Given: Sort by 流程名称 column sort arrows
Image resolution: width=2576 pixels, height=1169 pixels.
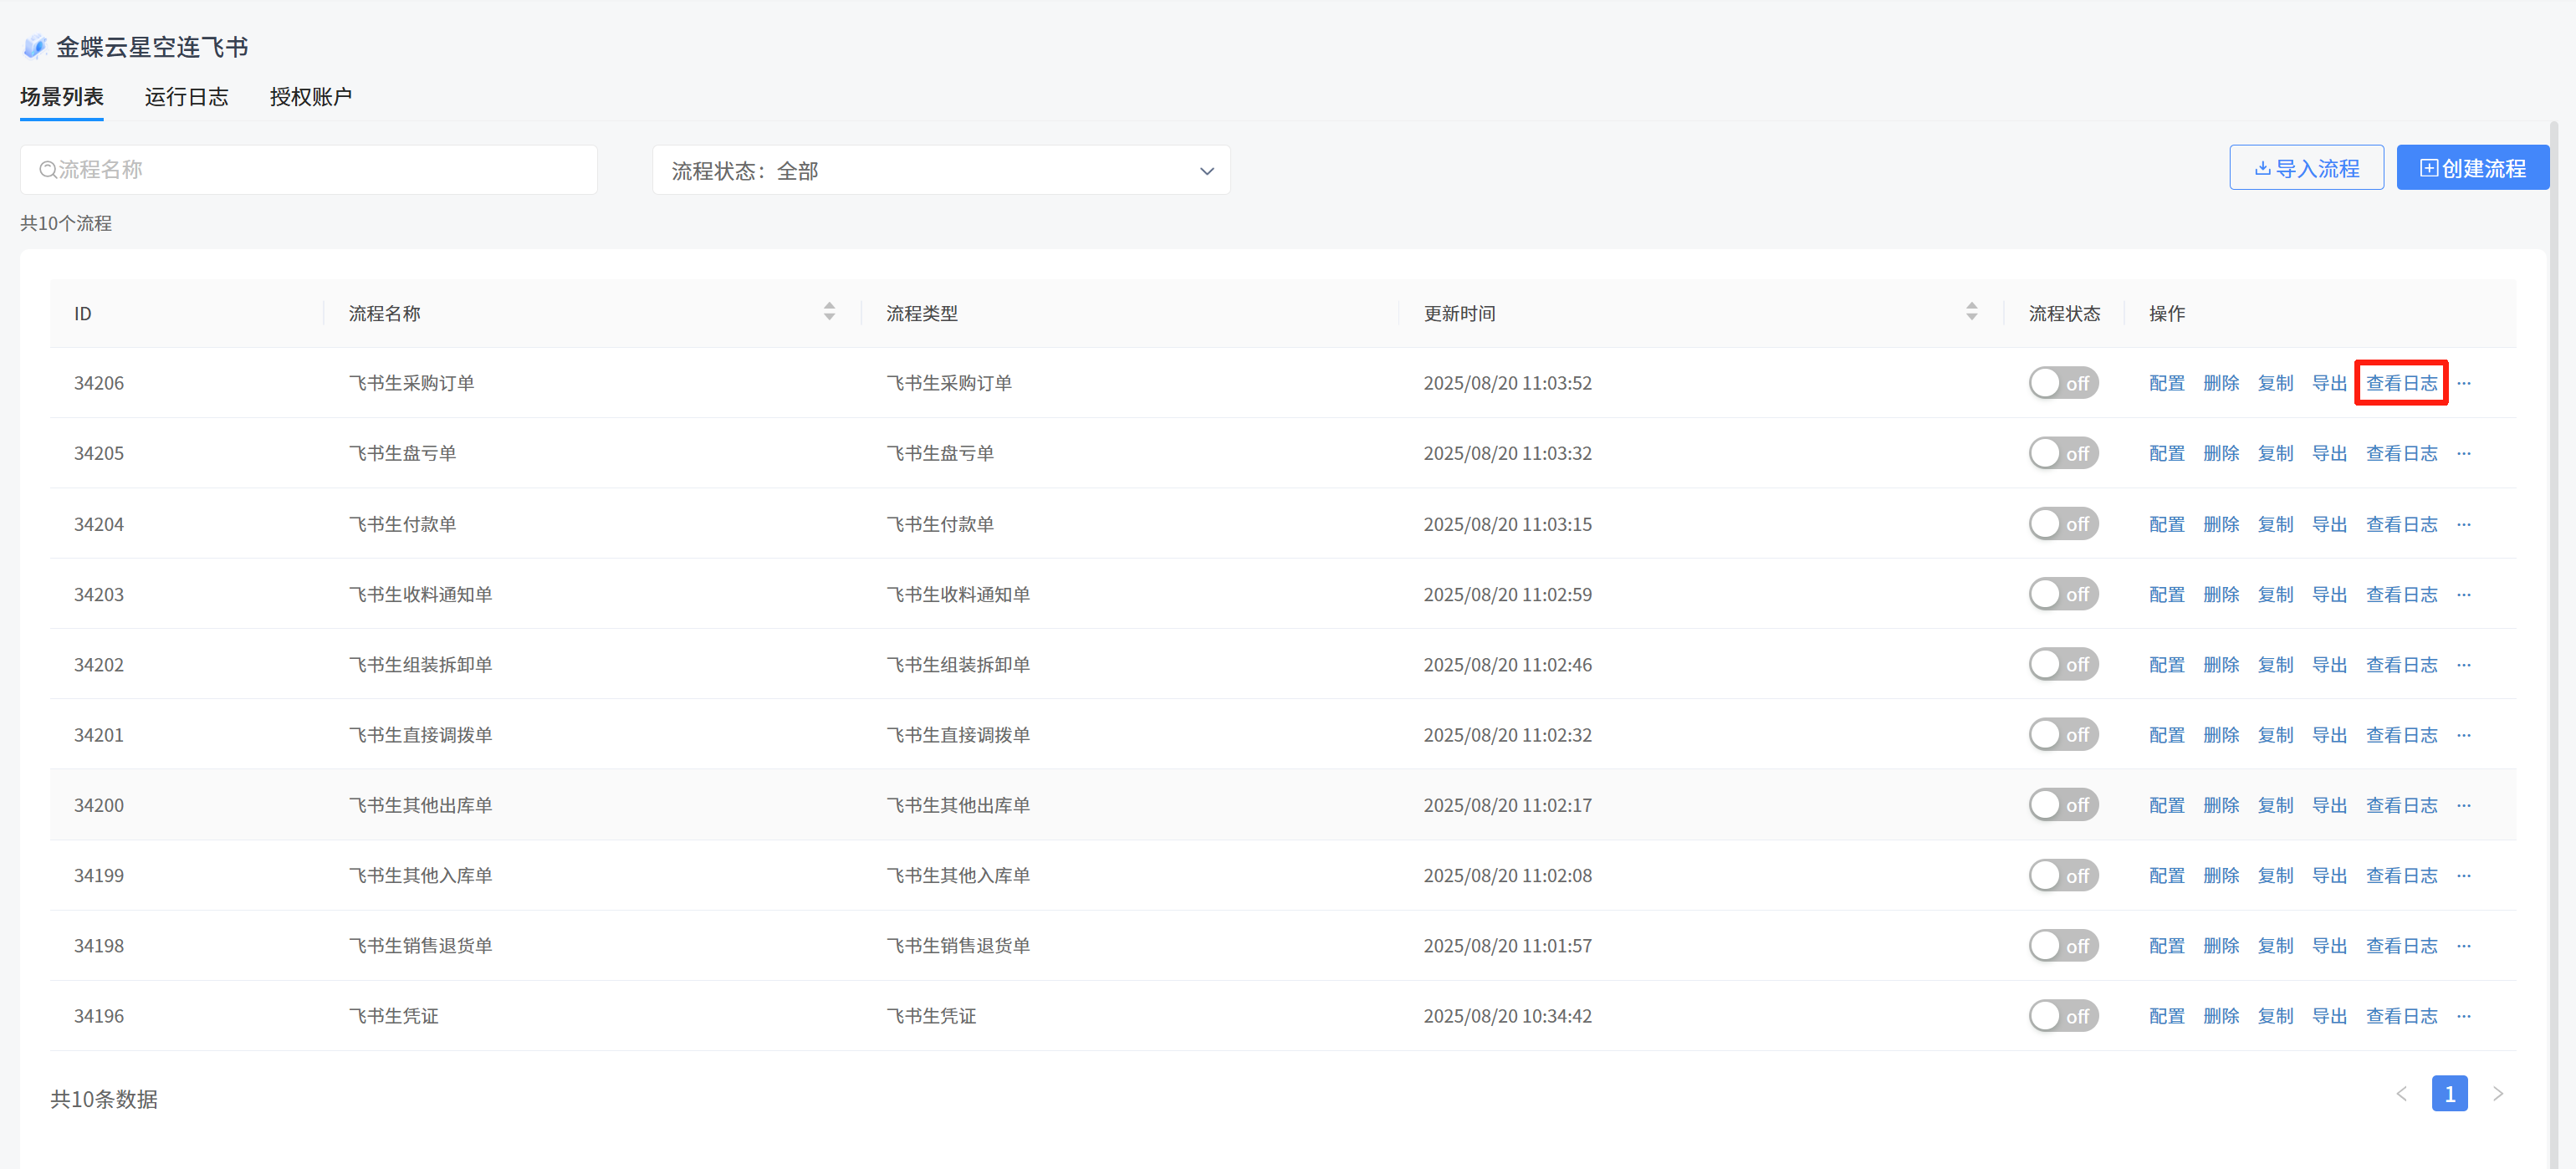Looking at the screenshot, I should tap(829, 312).
